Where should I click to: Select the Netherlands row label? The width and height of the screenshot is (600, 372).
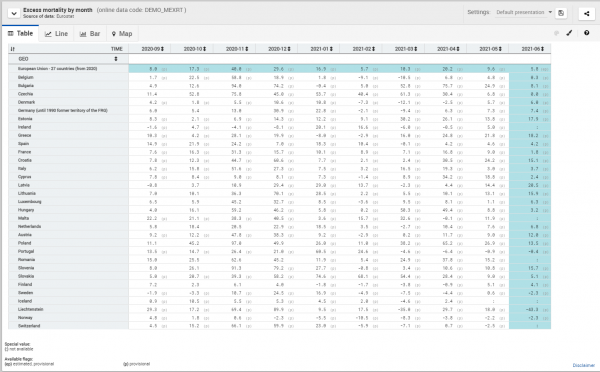click(x=29, y=227)
